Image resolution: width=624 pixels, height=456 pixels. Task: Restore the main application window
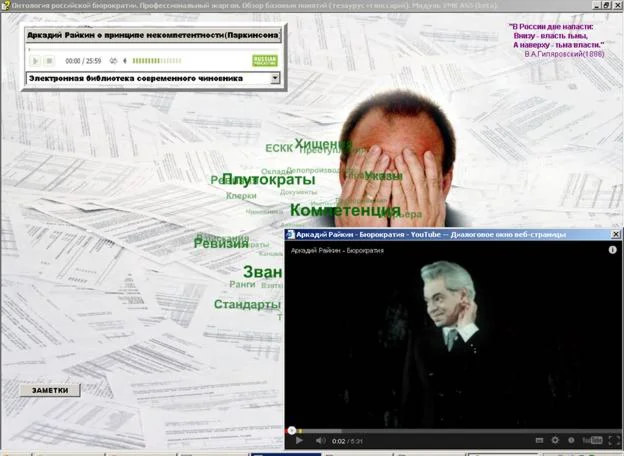(x=606, y=5)
